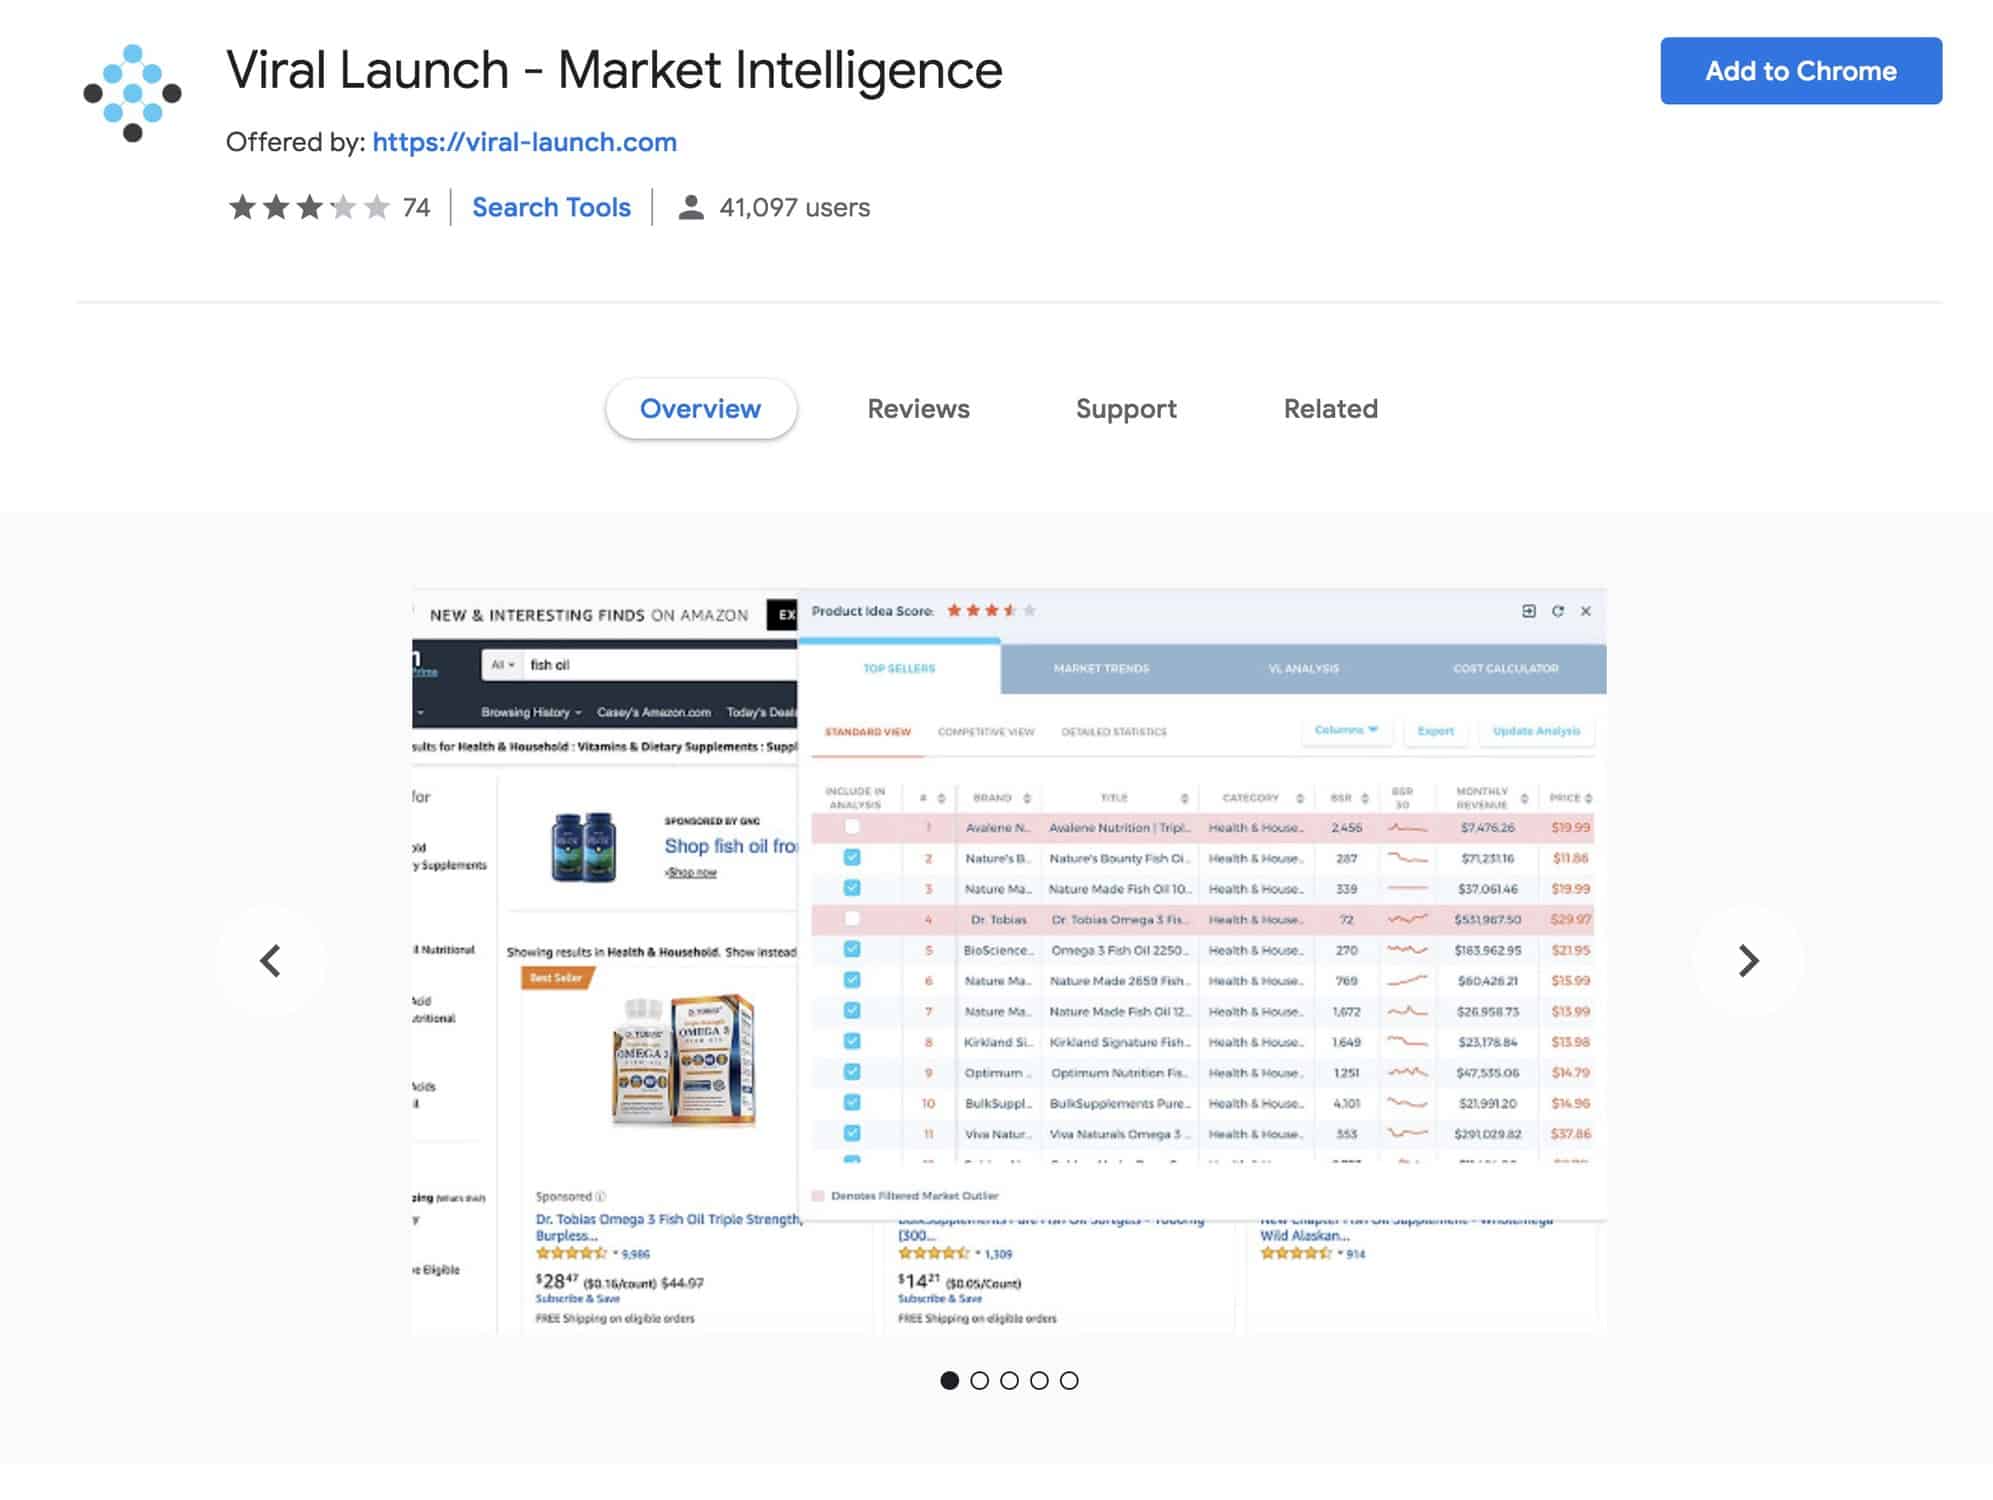Image resolution: width=1993 pixels, height=1500 pixels.
Task: Open the Cost Calculator tab in preview
Action: coord(1505,668)
